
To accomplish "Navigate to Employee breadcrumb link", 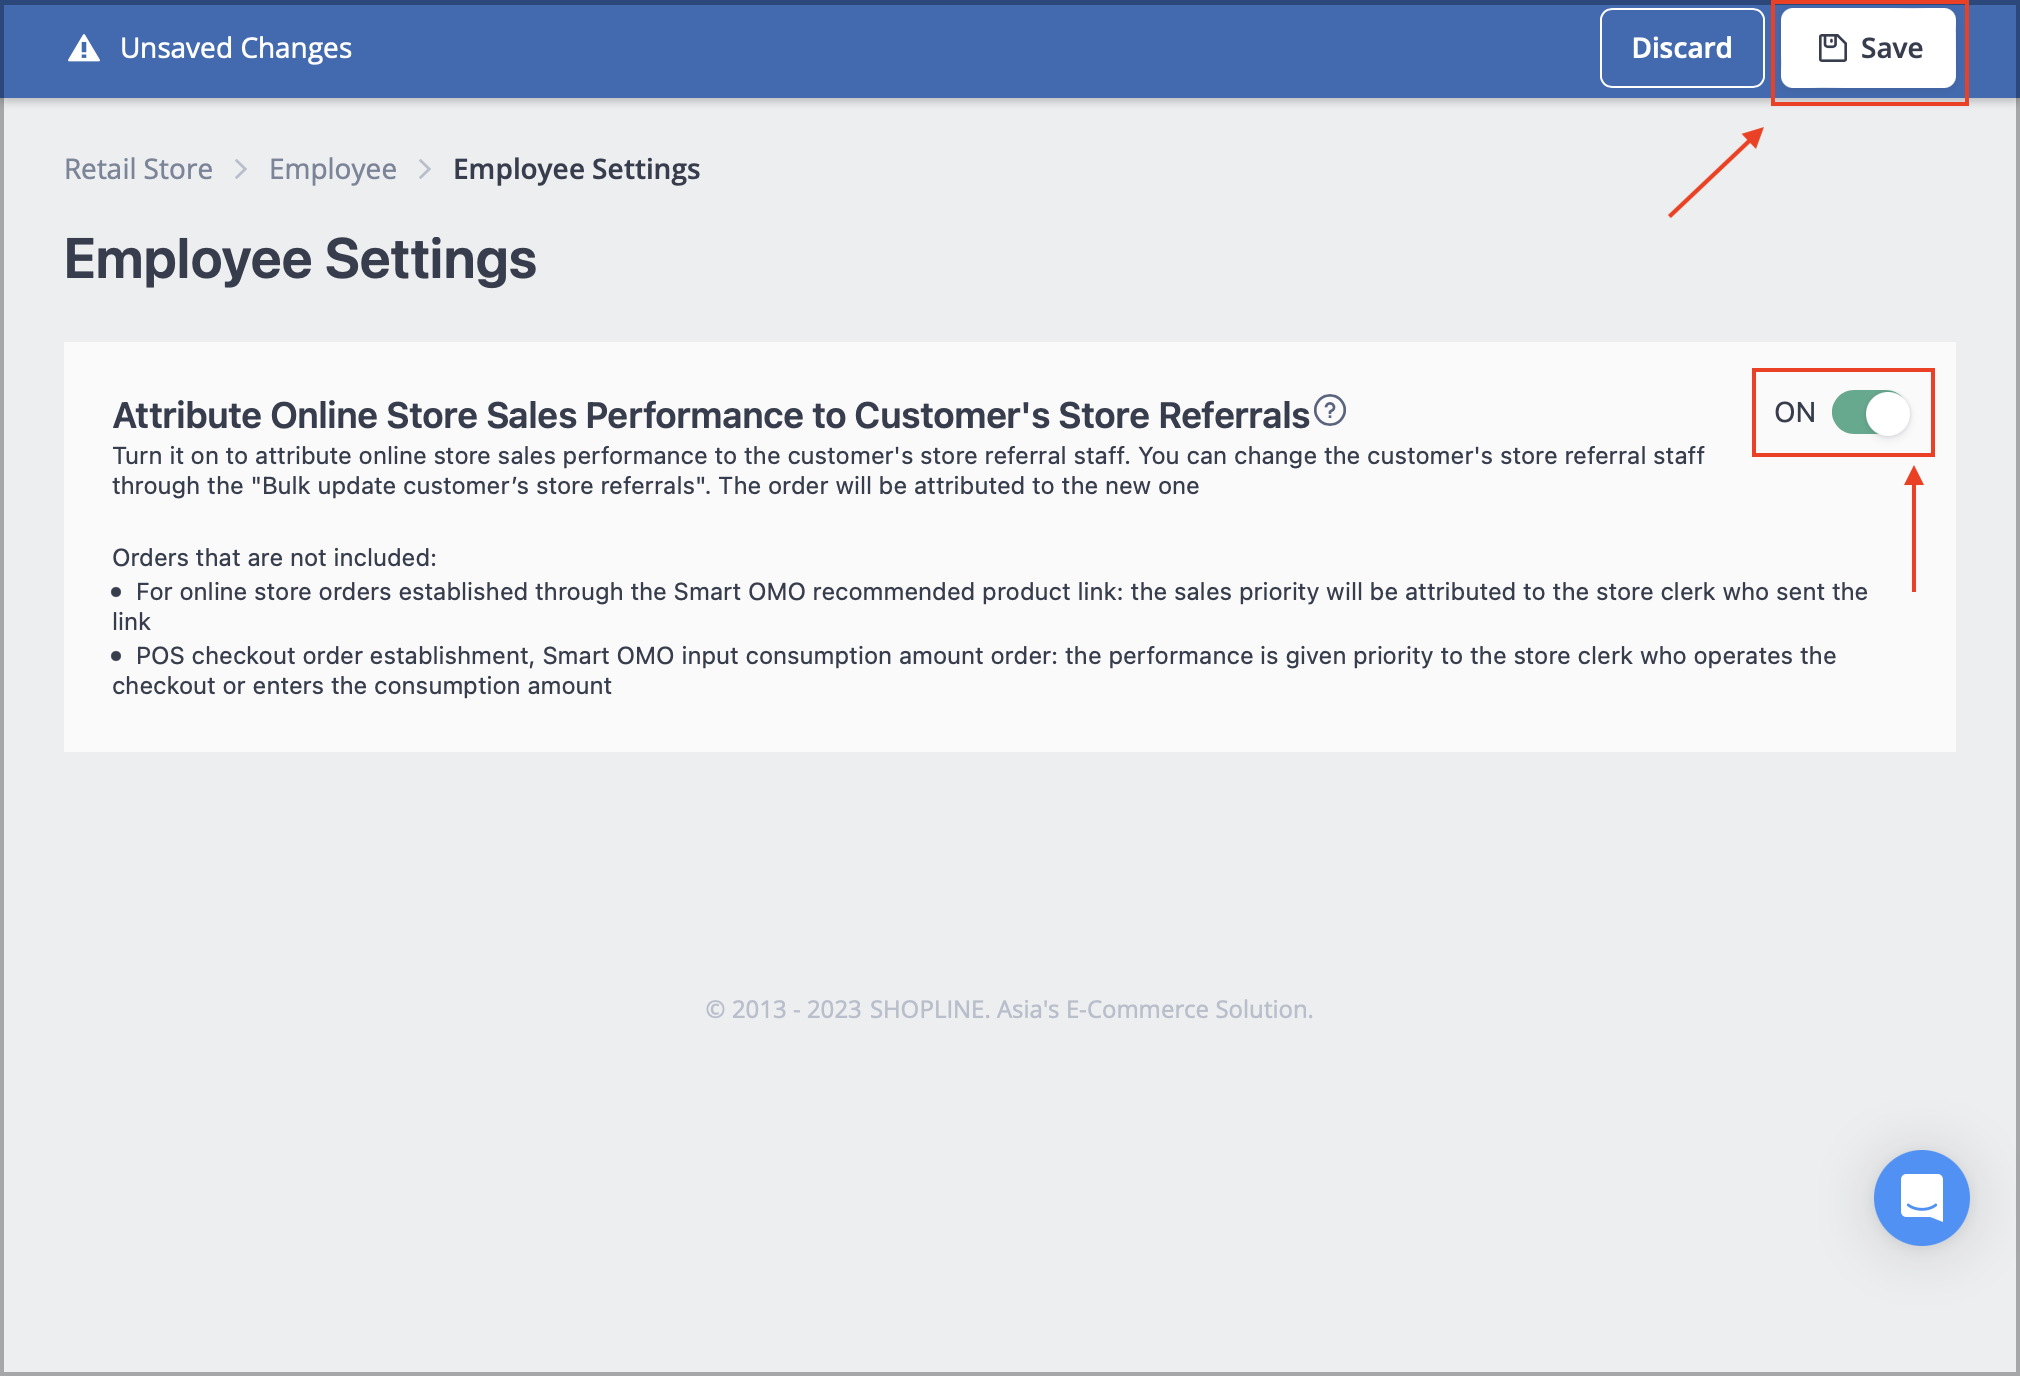I will (x=332, y=169).
